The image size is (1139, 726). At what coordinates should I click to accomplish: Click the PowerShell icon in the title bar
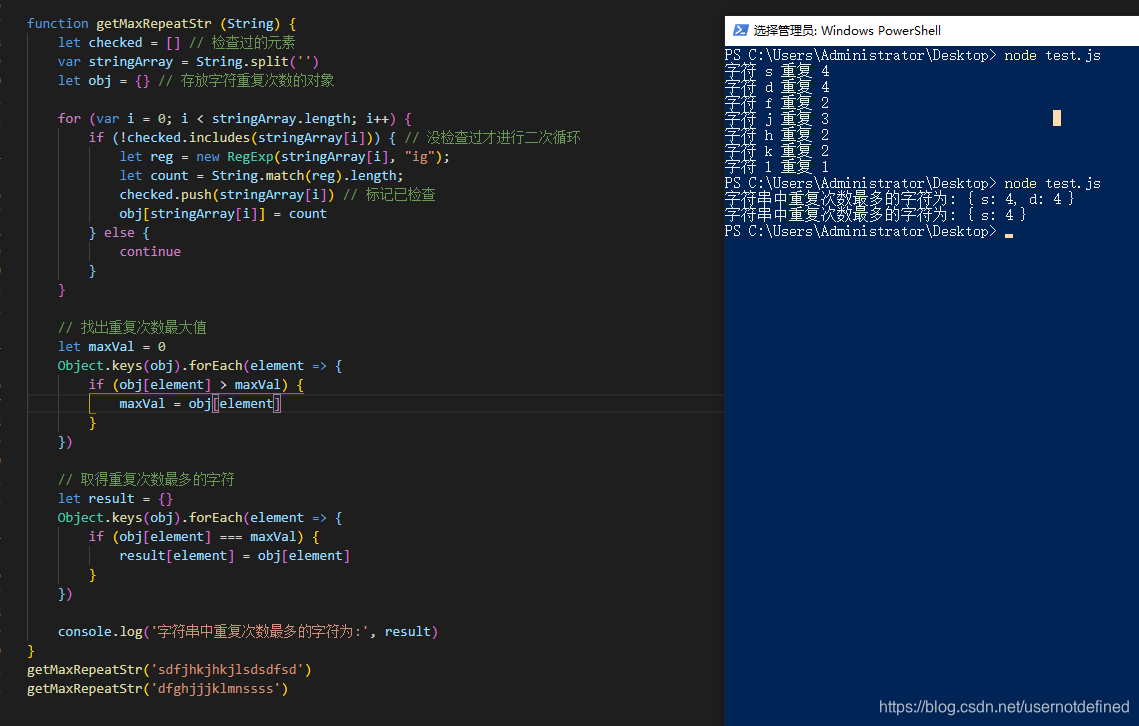740,31
